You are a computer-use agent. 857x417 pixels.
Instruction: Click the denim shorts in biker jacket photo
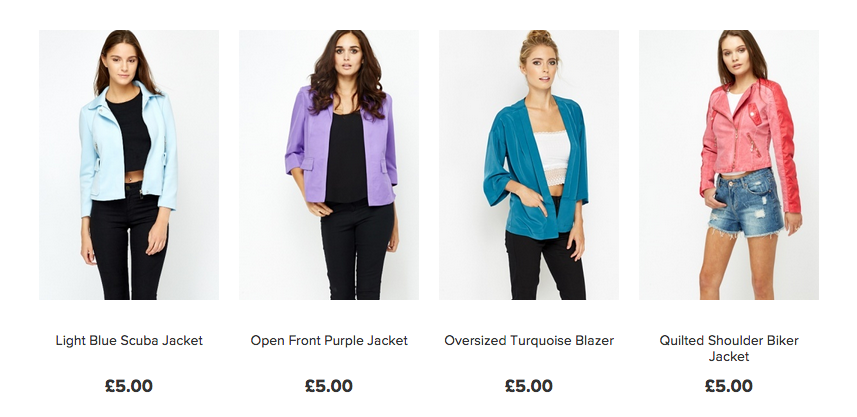click(x=748, y=203)
